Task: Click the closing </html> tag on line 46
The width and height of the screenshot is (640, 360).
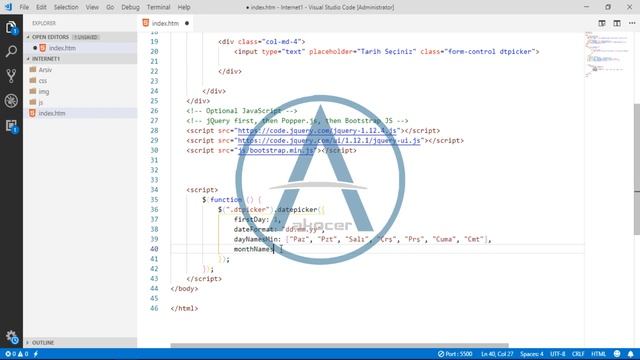Action: click(184, 308)
